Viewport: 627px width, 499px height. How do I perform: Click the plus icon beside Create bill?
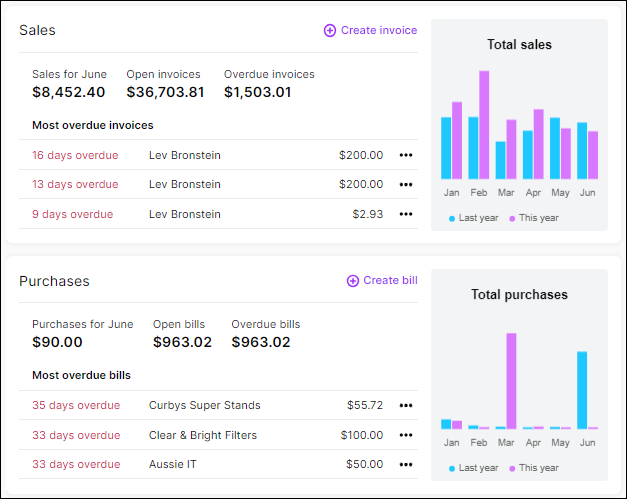point(352,281)
